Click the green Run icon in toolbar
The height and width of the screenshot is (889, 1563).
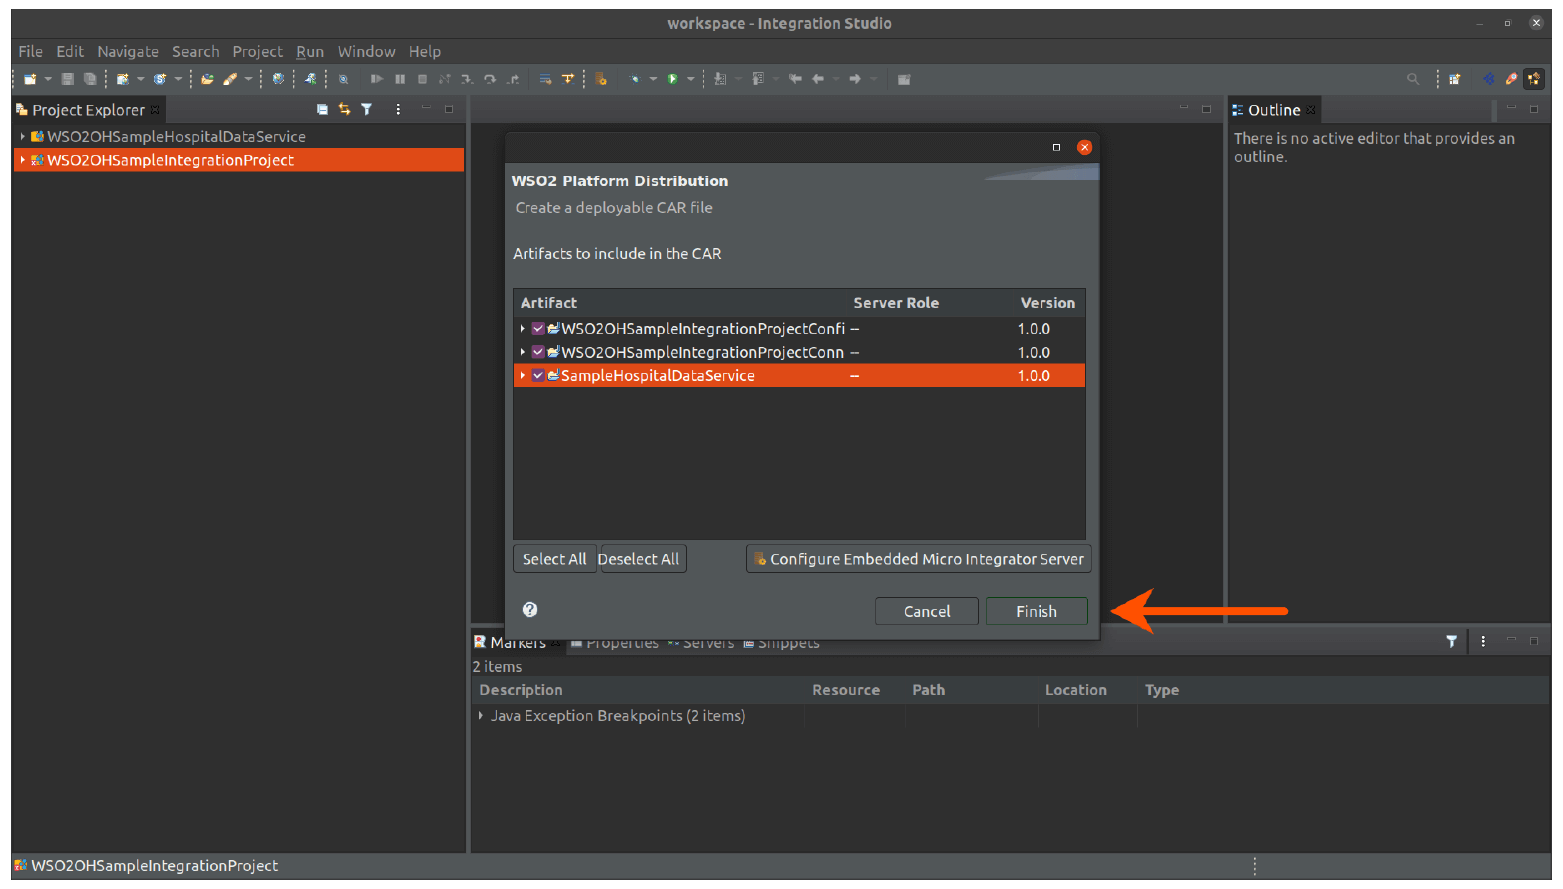[673, 79]
